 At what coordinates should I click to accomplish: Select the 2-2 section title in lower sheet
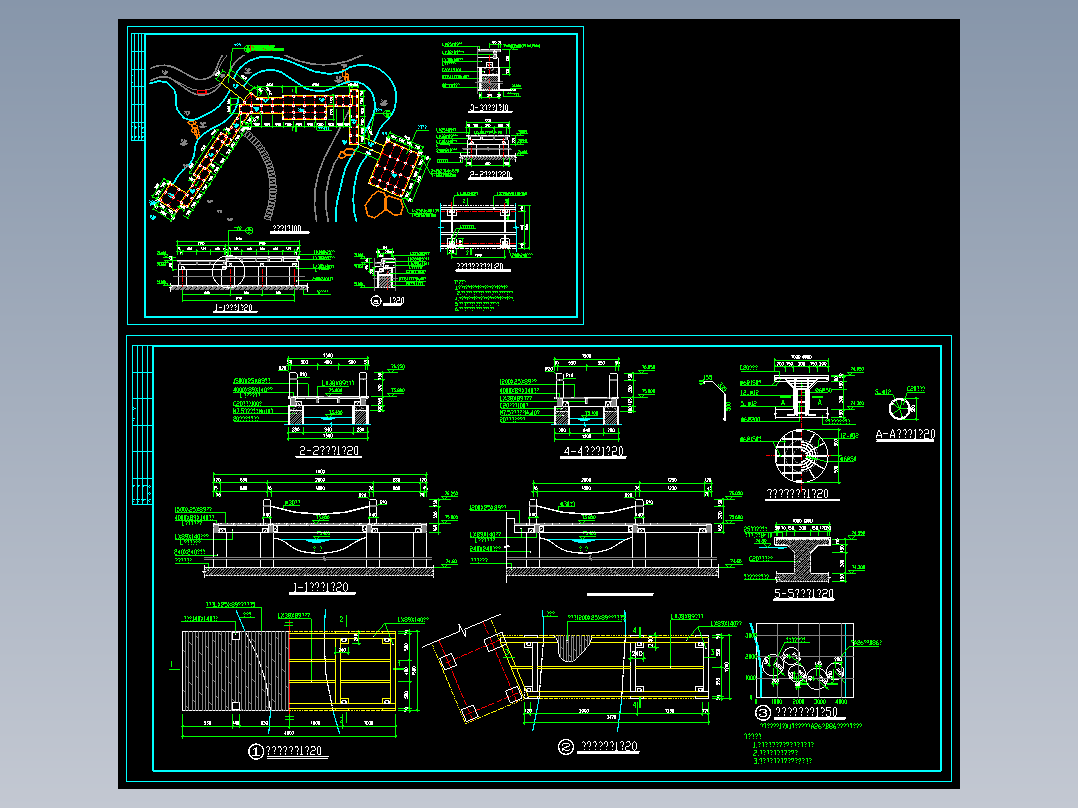(329, 451)
